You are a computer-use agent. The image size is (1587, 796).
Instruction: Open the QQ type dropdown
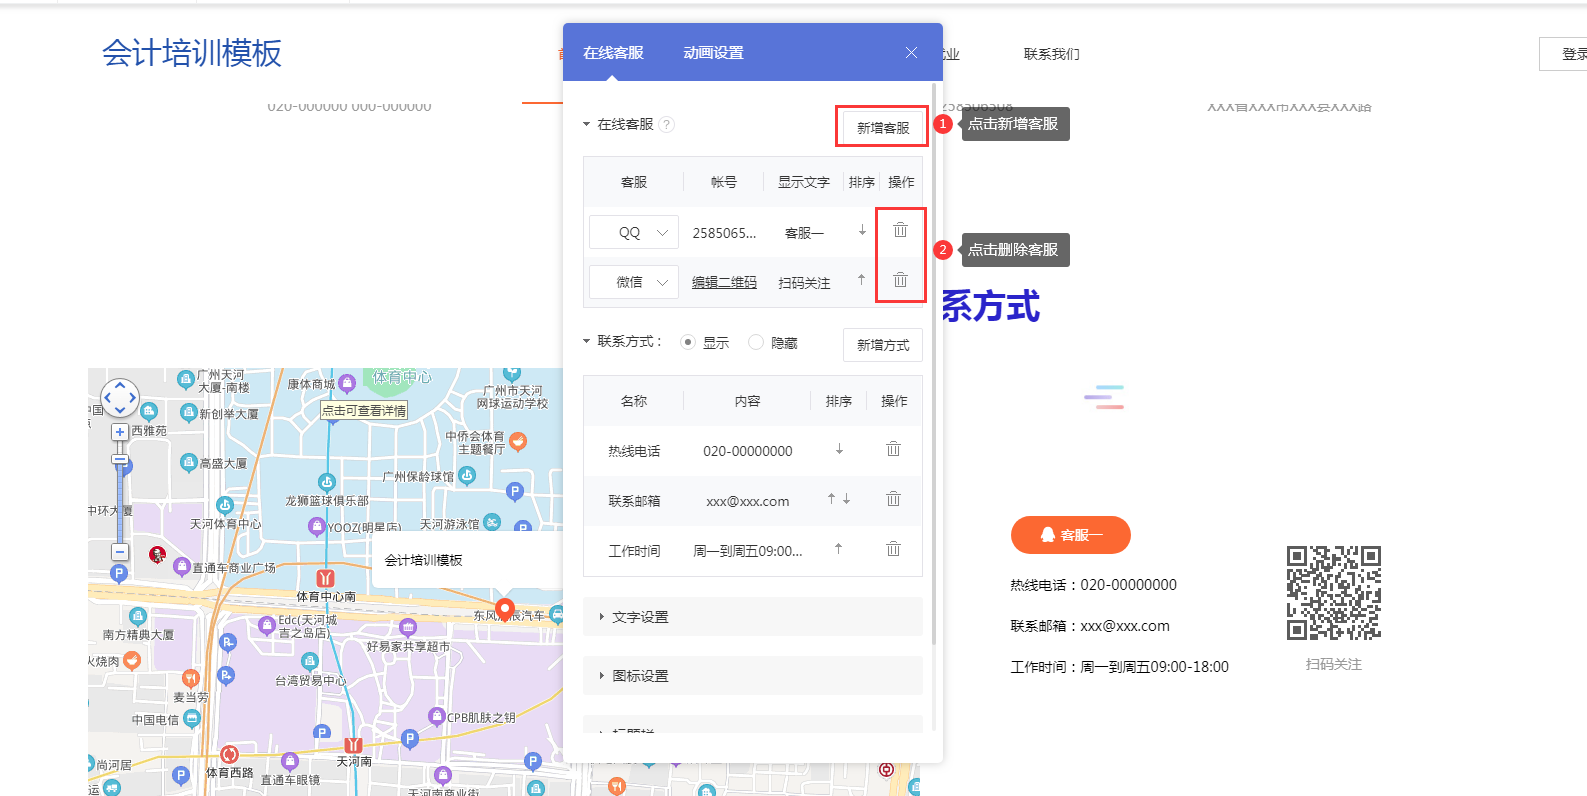tap(634, 232)
